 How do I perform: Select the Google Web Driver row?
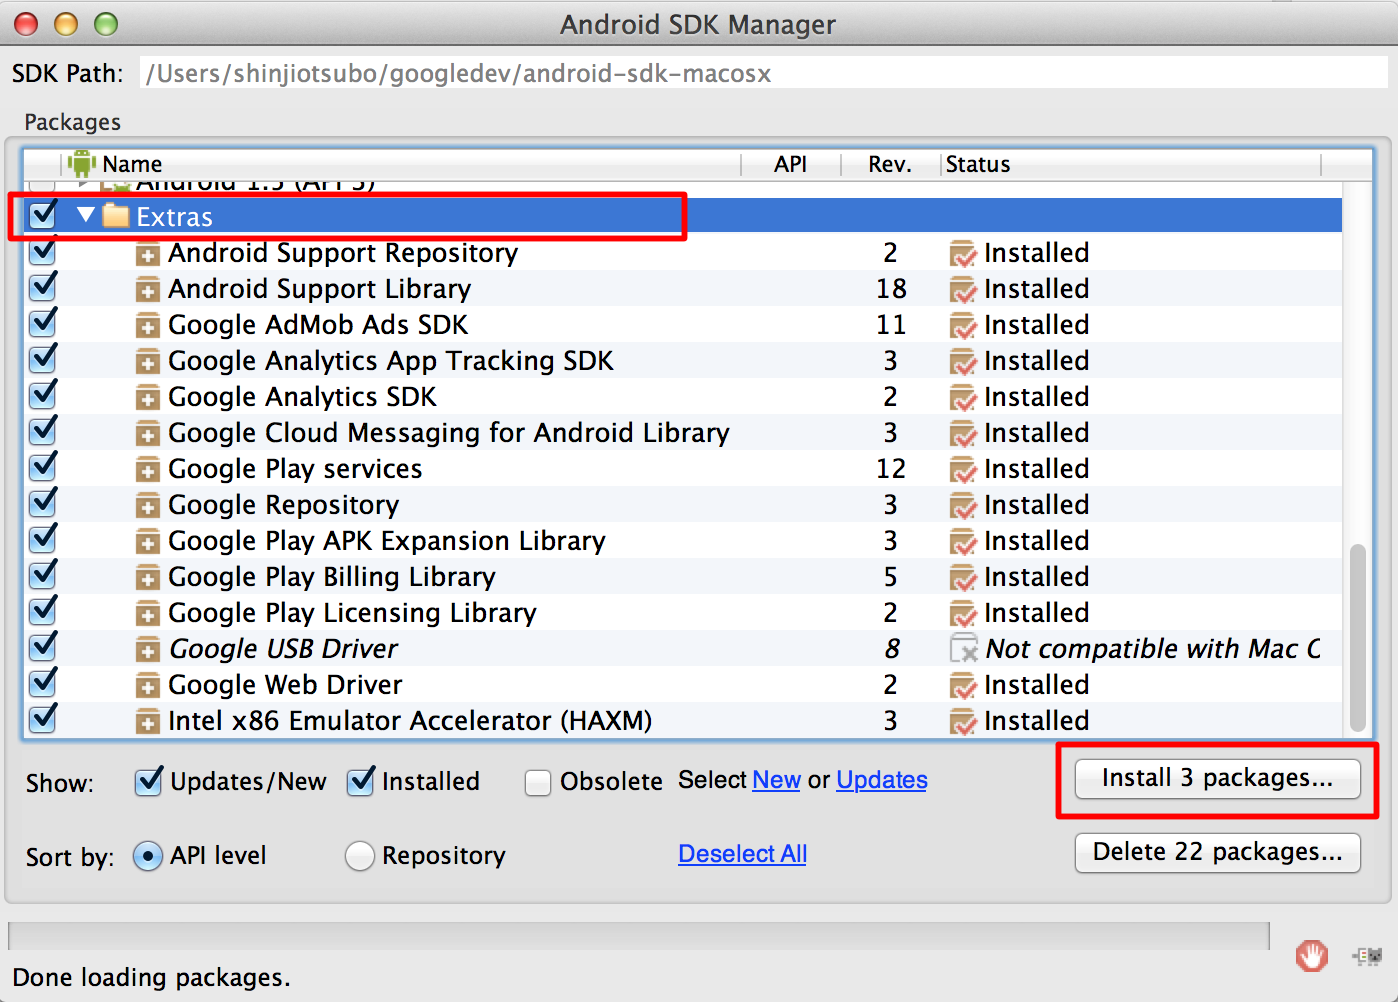tap(682, 685)
